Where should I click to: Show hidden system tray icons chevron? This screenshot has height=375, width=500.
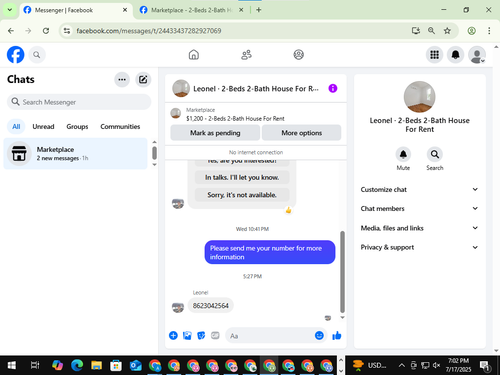point(402,365)
